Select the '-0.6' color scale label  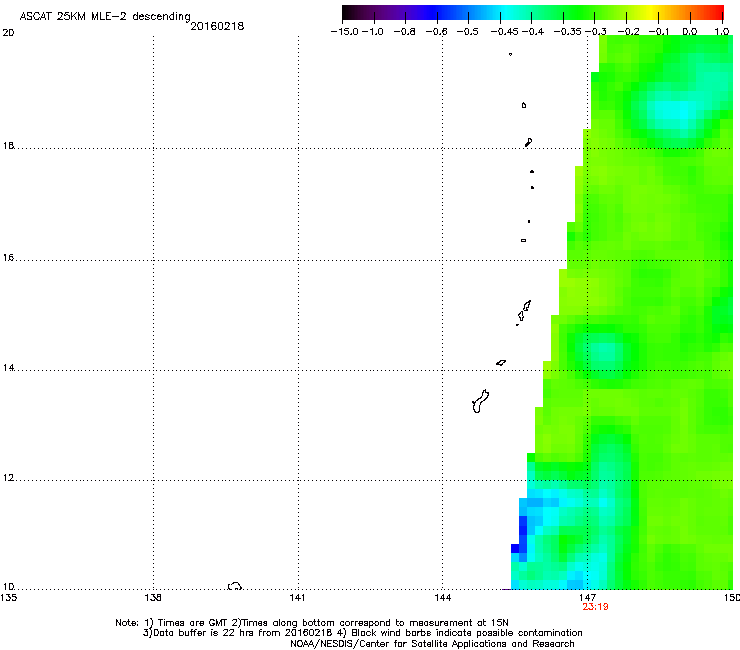click(x=436, y=32)
